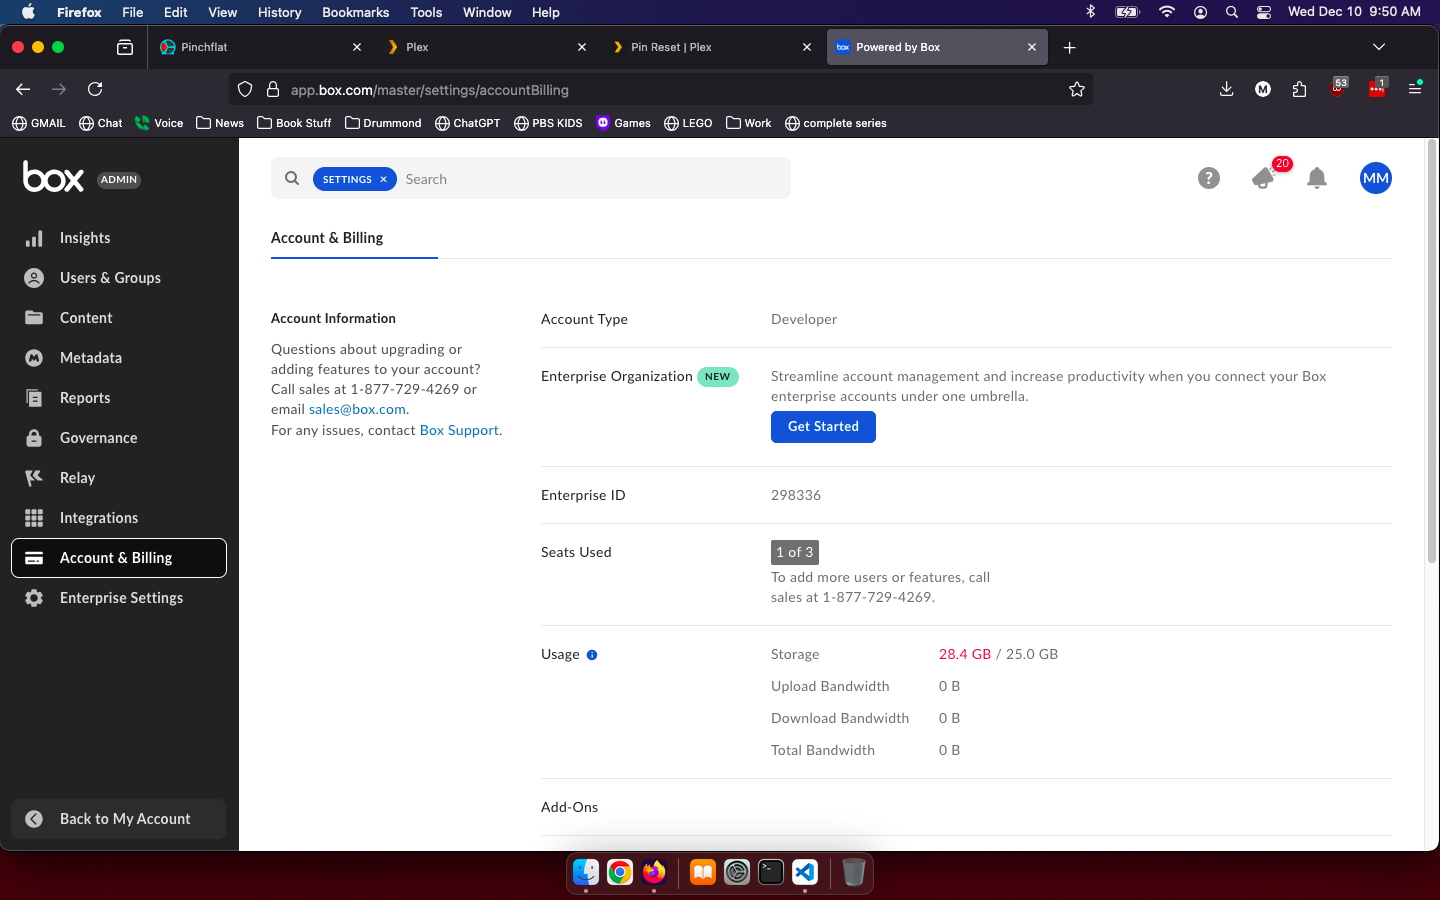This screenshot has height=900, width=1440.
Task: Open the Bookmarks menu in menu bar
Action: pyautogui.click(x=355, y=12)
